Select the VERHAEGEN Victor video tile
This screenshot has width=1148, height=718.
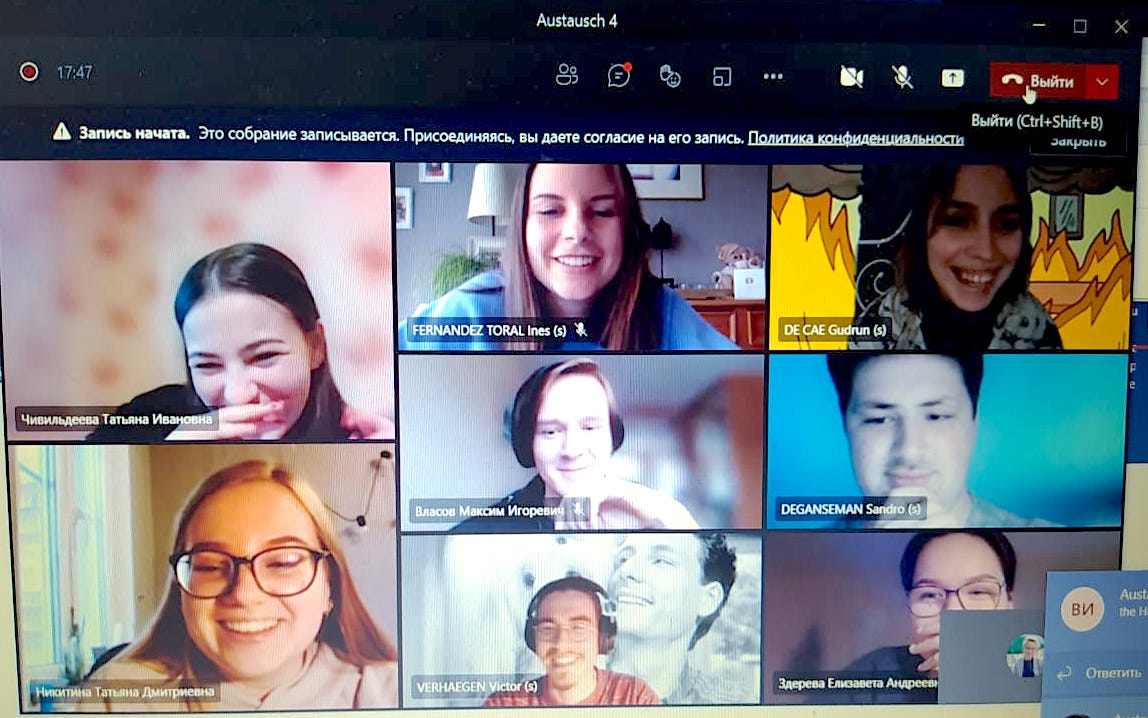pos(580,618)
